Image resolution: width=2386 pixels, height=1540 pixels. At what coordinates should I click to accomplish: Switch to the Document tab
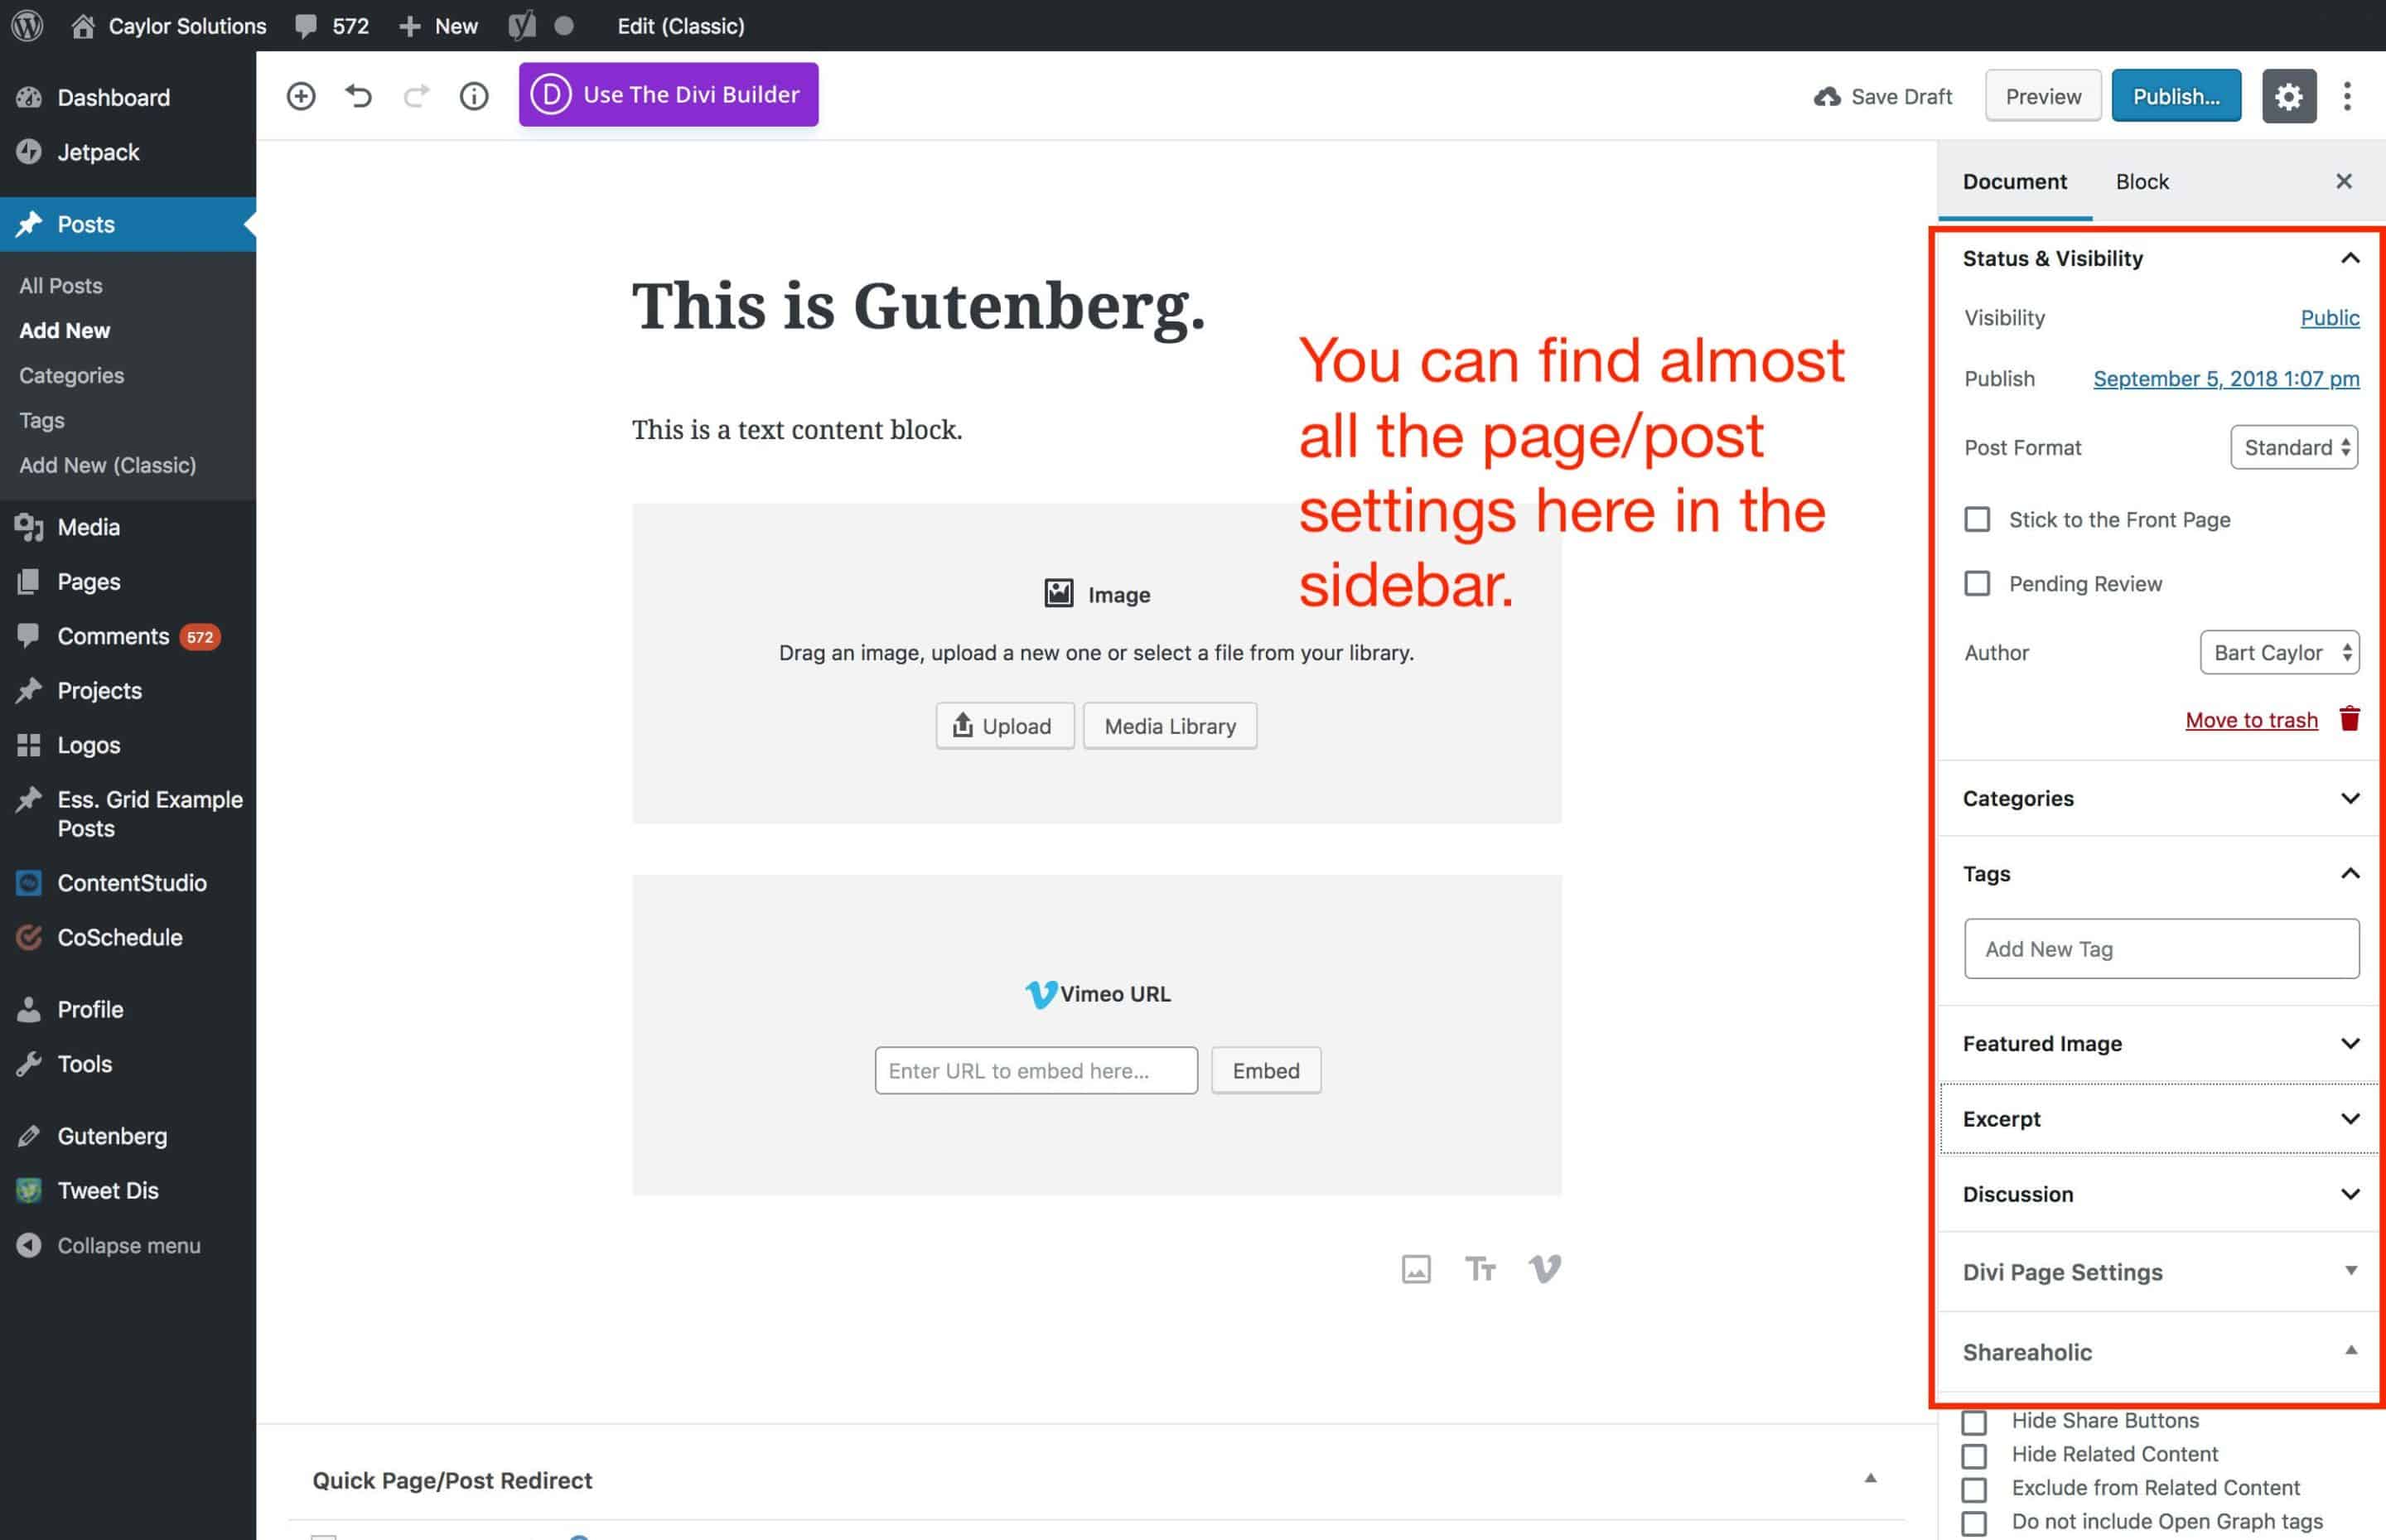[x=2014, y=181]
